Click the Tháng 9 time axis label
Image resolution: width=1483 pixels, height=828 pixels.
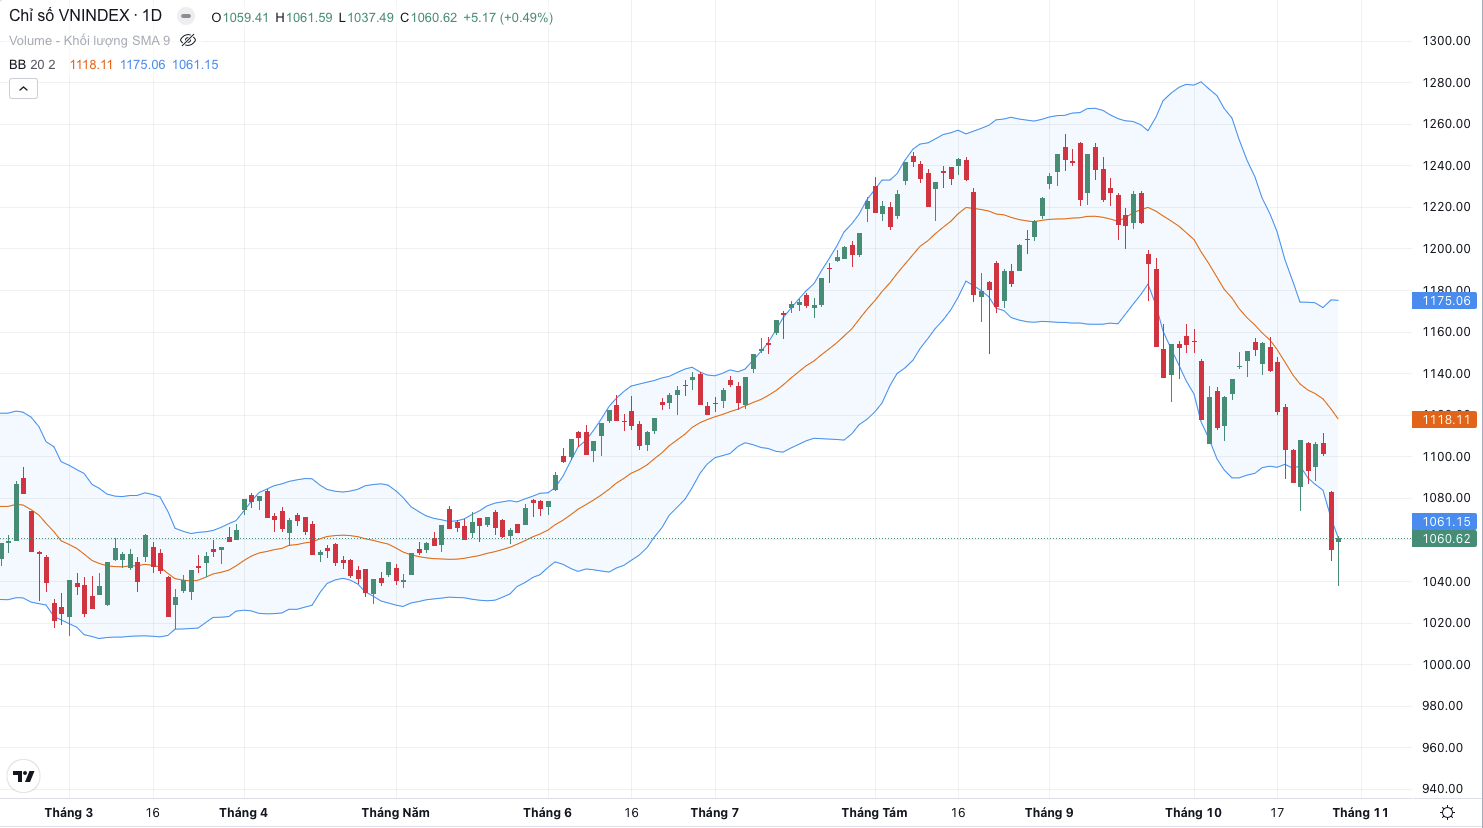click(1050, 813)
